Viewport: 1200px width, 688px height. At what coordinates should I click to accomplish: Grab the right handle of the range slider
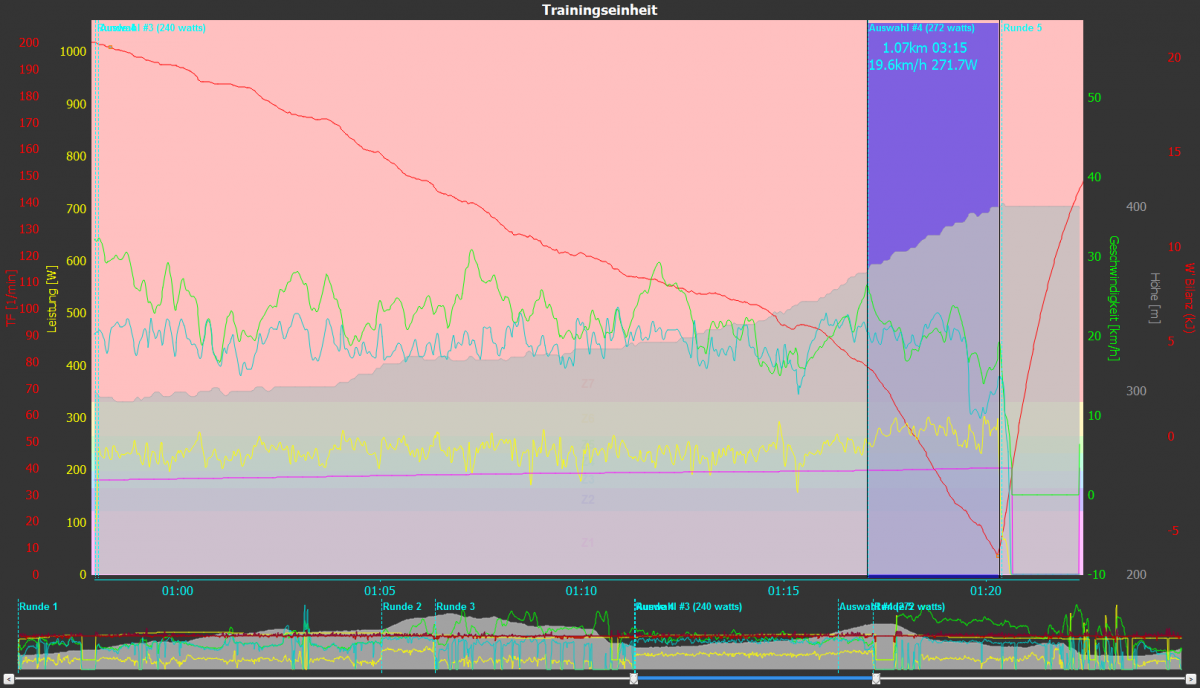[x=876, y=679]
